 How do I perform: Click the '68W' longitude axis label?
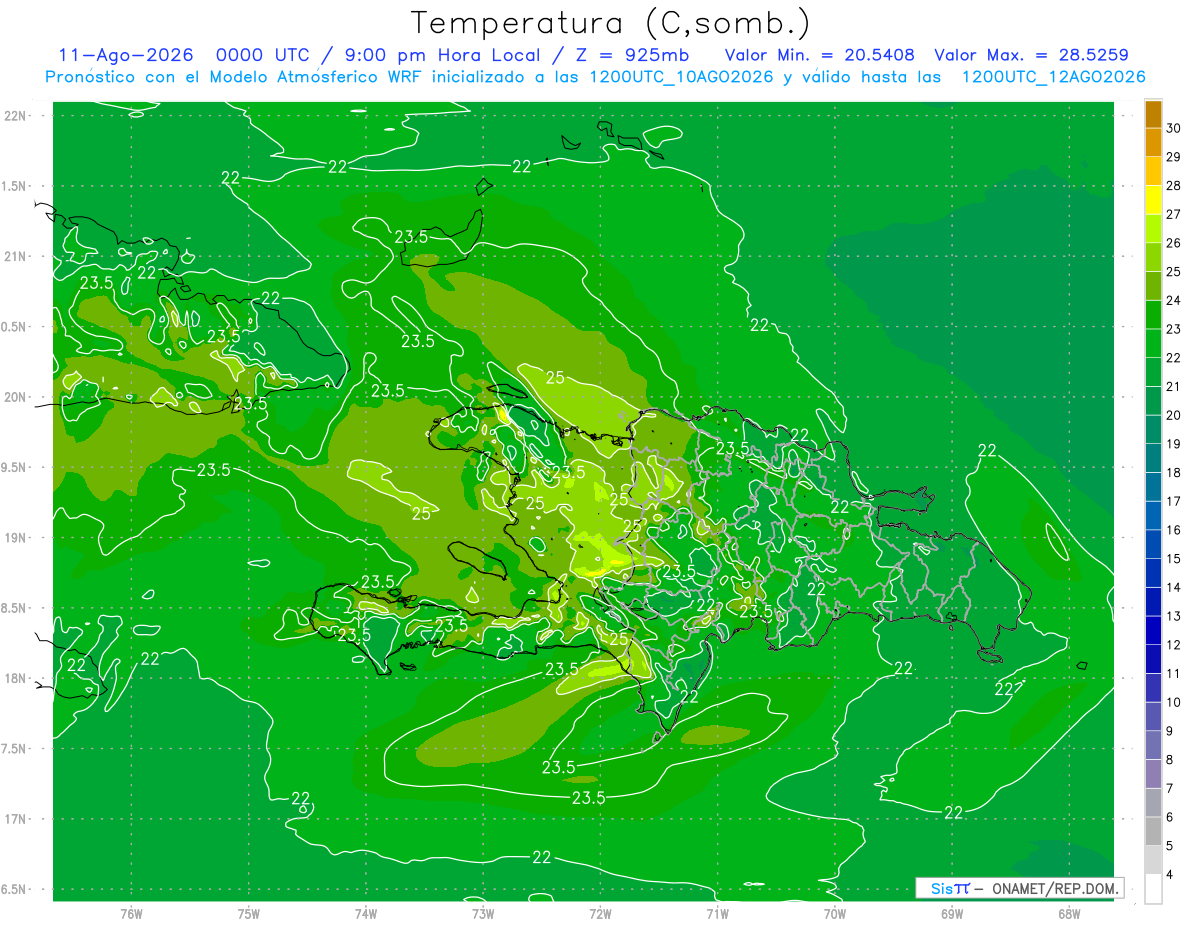pyautogui.click(x=1068, y=913)
